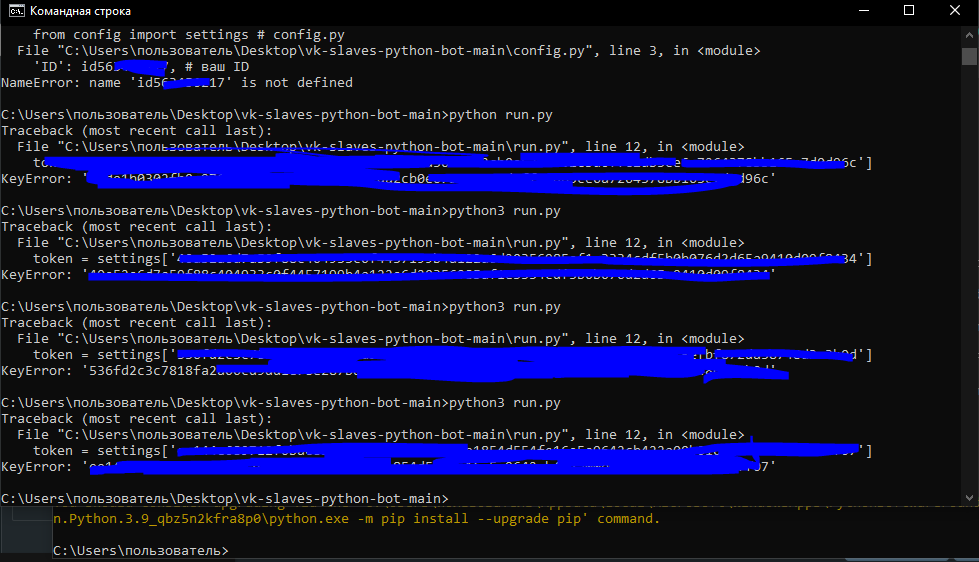This screenshot has width=979, height=562.
Task: Click the 'C:\Users\пользователь>' prompt in background window
Action: click(x=141, y=551)
